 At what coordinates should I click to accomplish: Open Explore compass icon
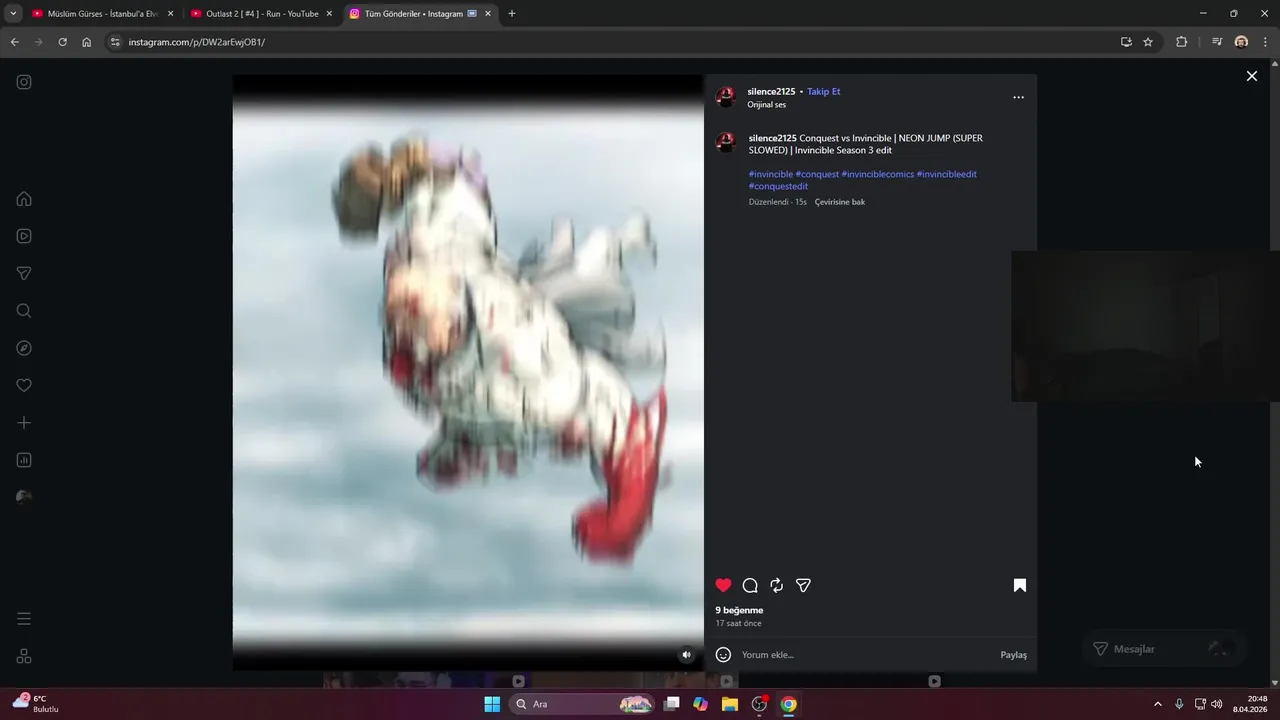[x=24, y=348]
